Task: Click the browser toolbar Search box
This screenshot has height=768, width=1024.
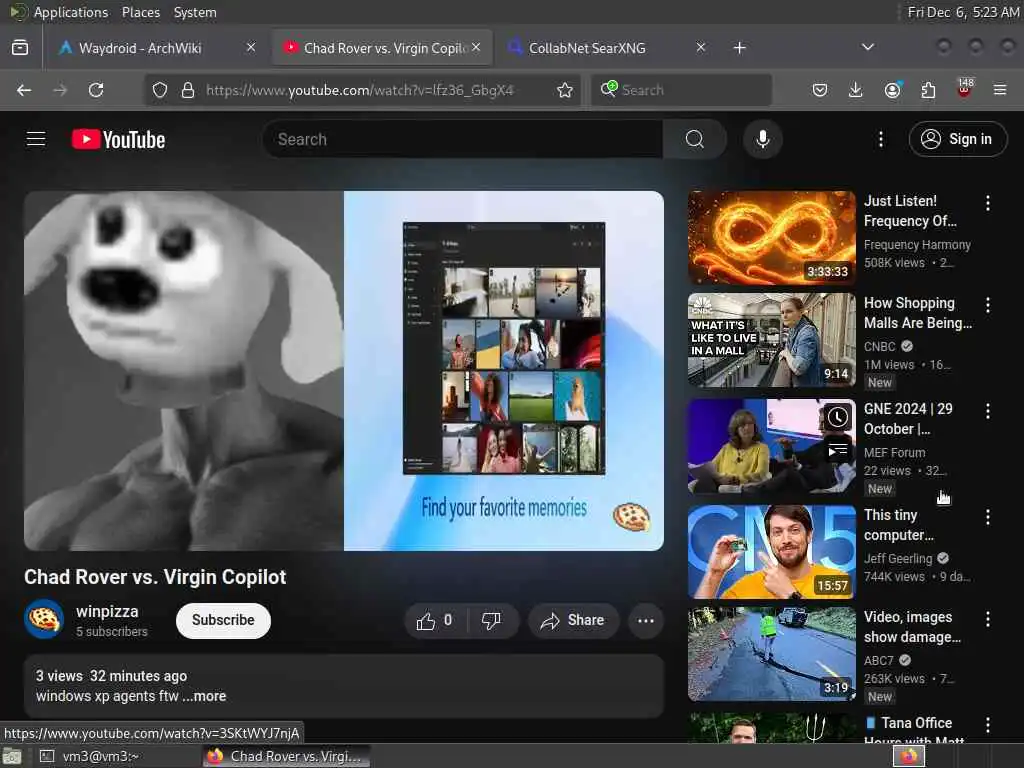Action: (x=681, y=90)
